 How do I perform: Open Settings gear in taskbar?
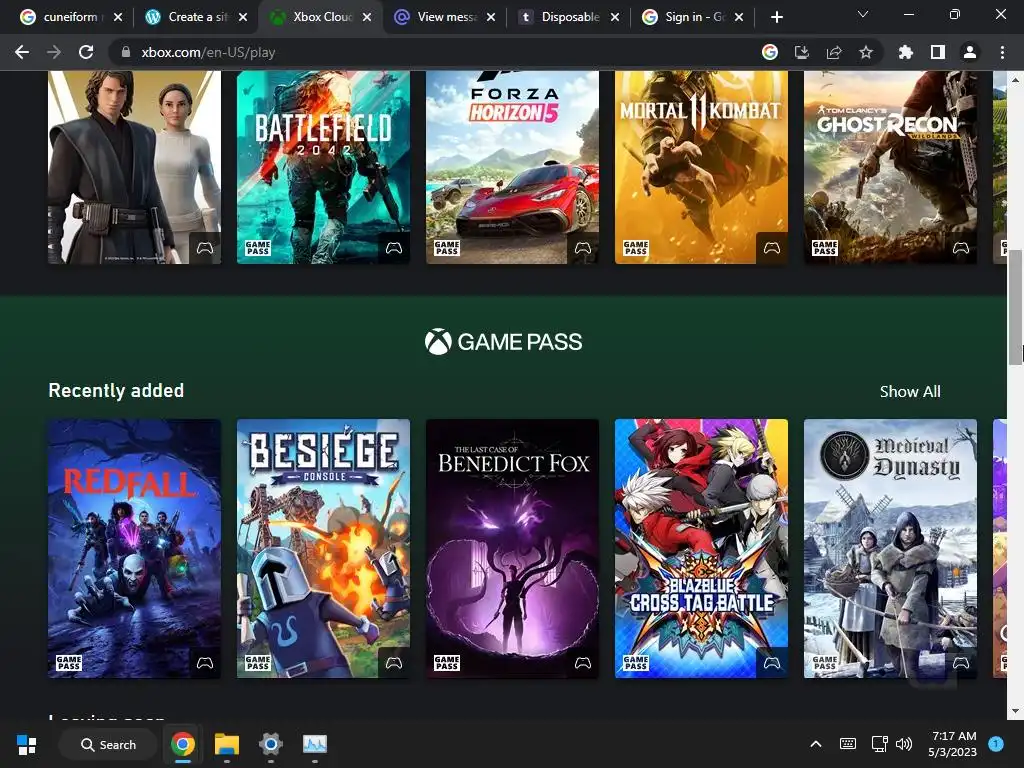pyautogui.click(x=270, y=744)
